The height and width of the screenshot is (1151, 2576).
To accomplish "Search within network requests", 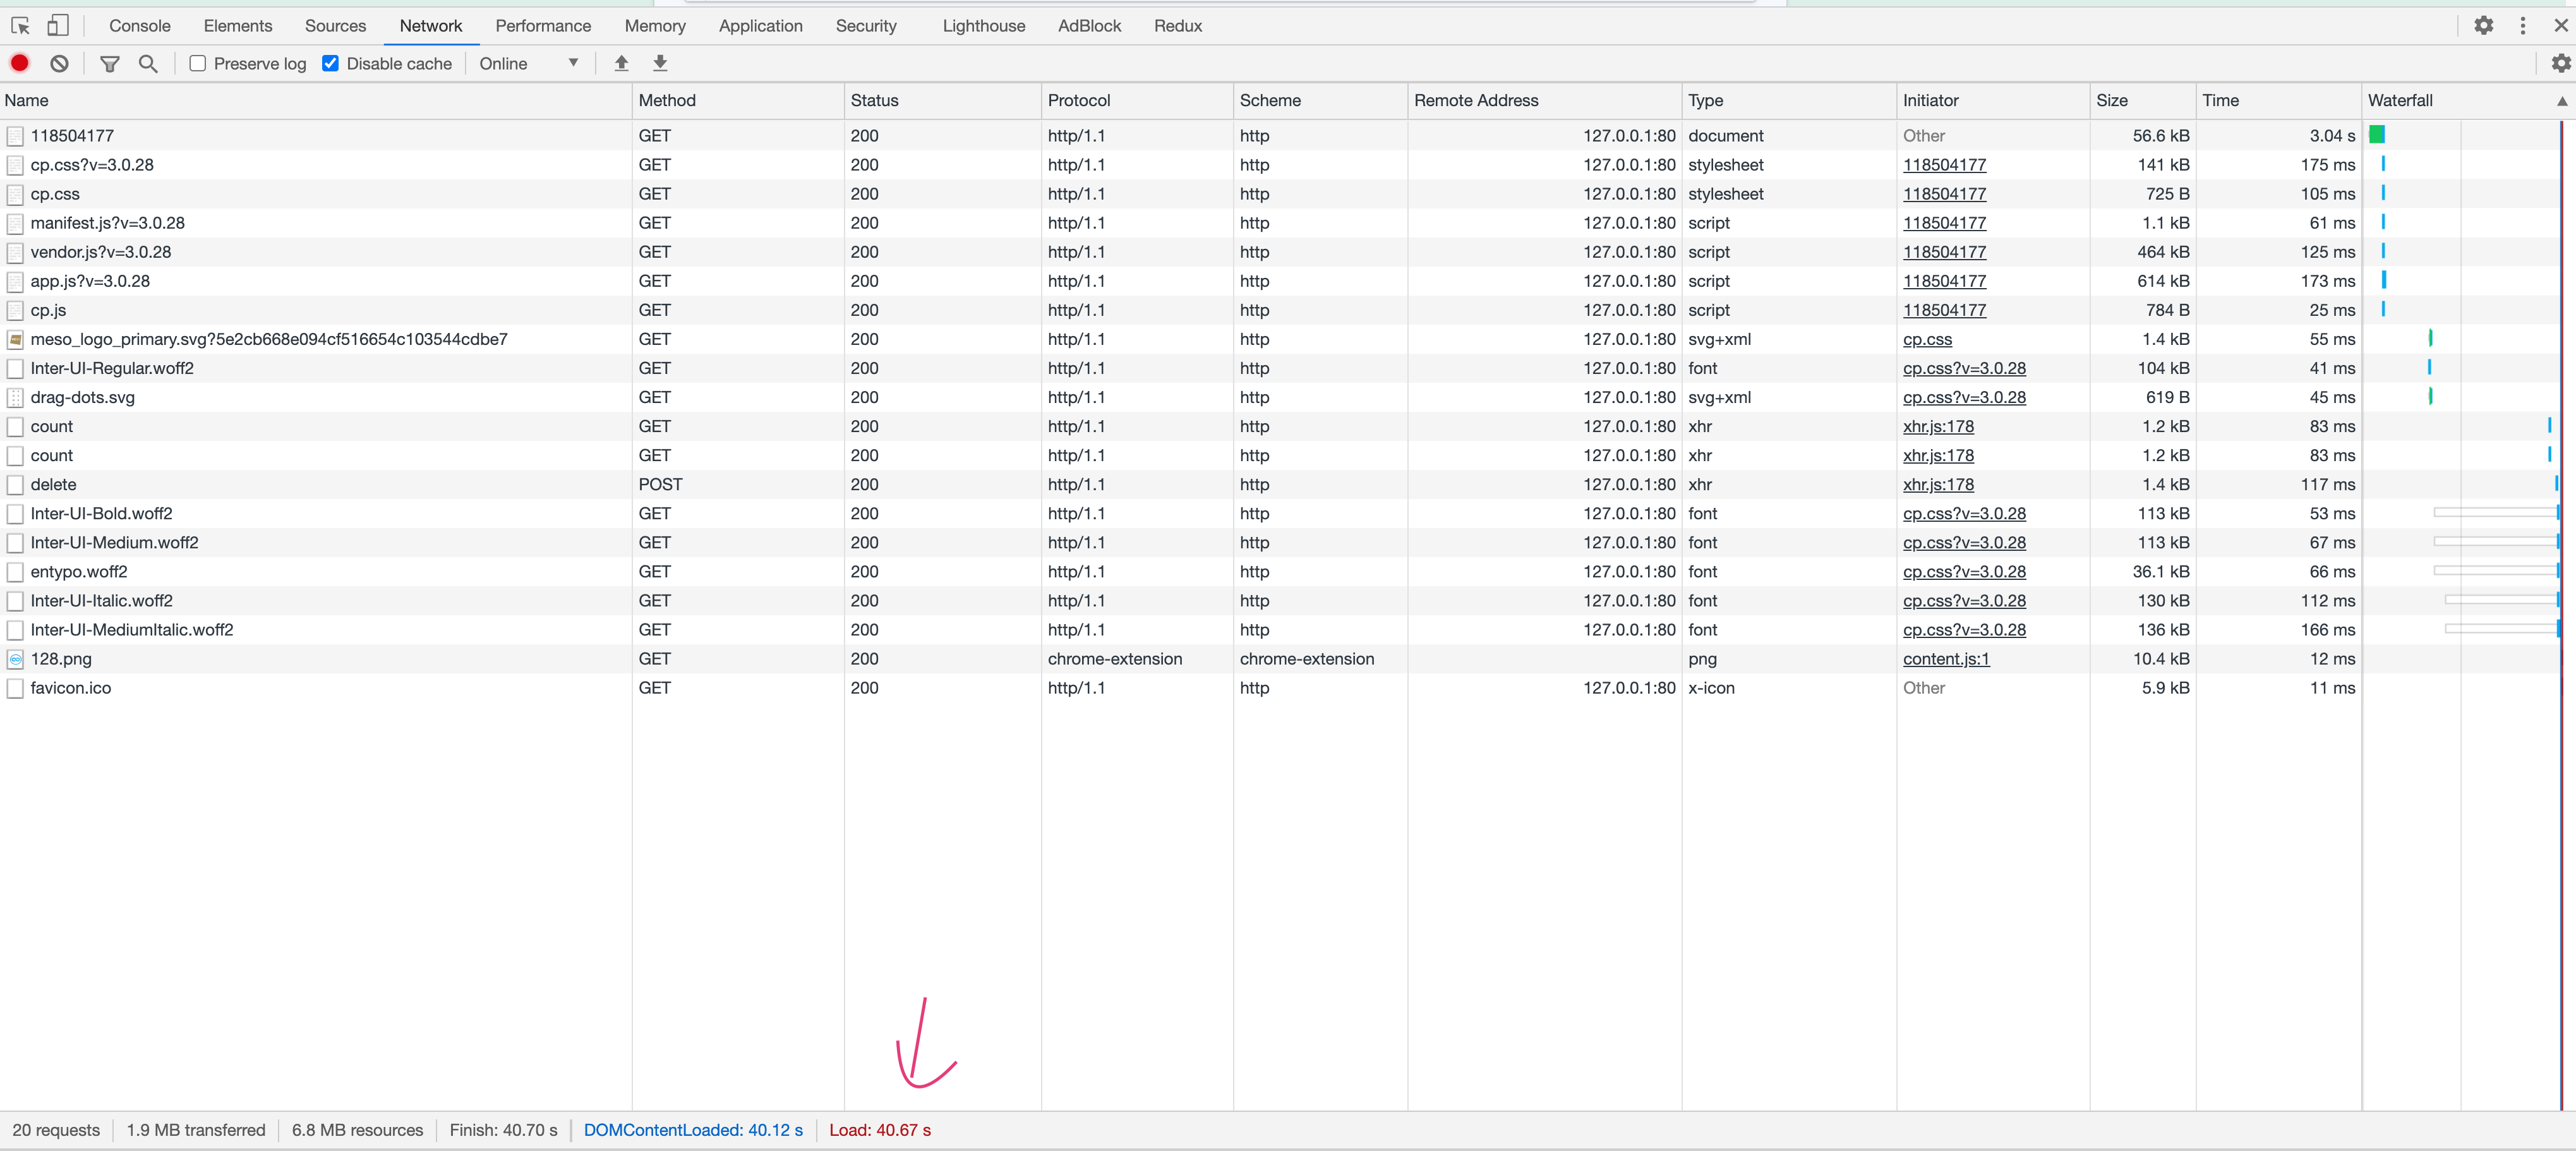I will click(x=148, y=63).
